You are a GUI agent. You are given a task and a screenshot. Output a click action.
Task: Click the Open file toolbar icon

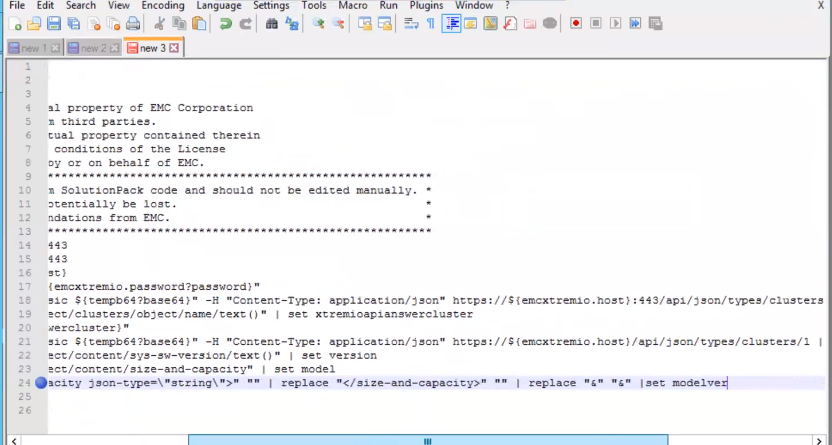coord(34,24)
